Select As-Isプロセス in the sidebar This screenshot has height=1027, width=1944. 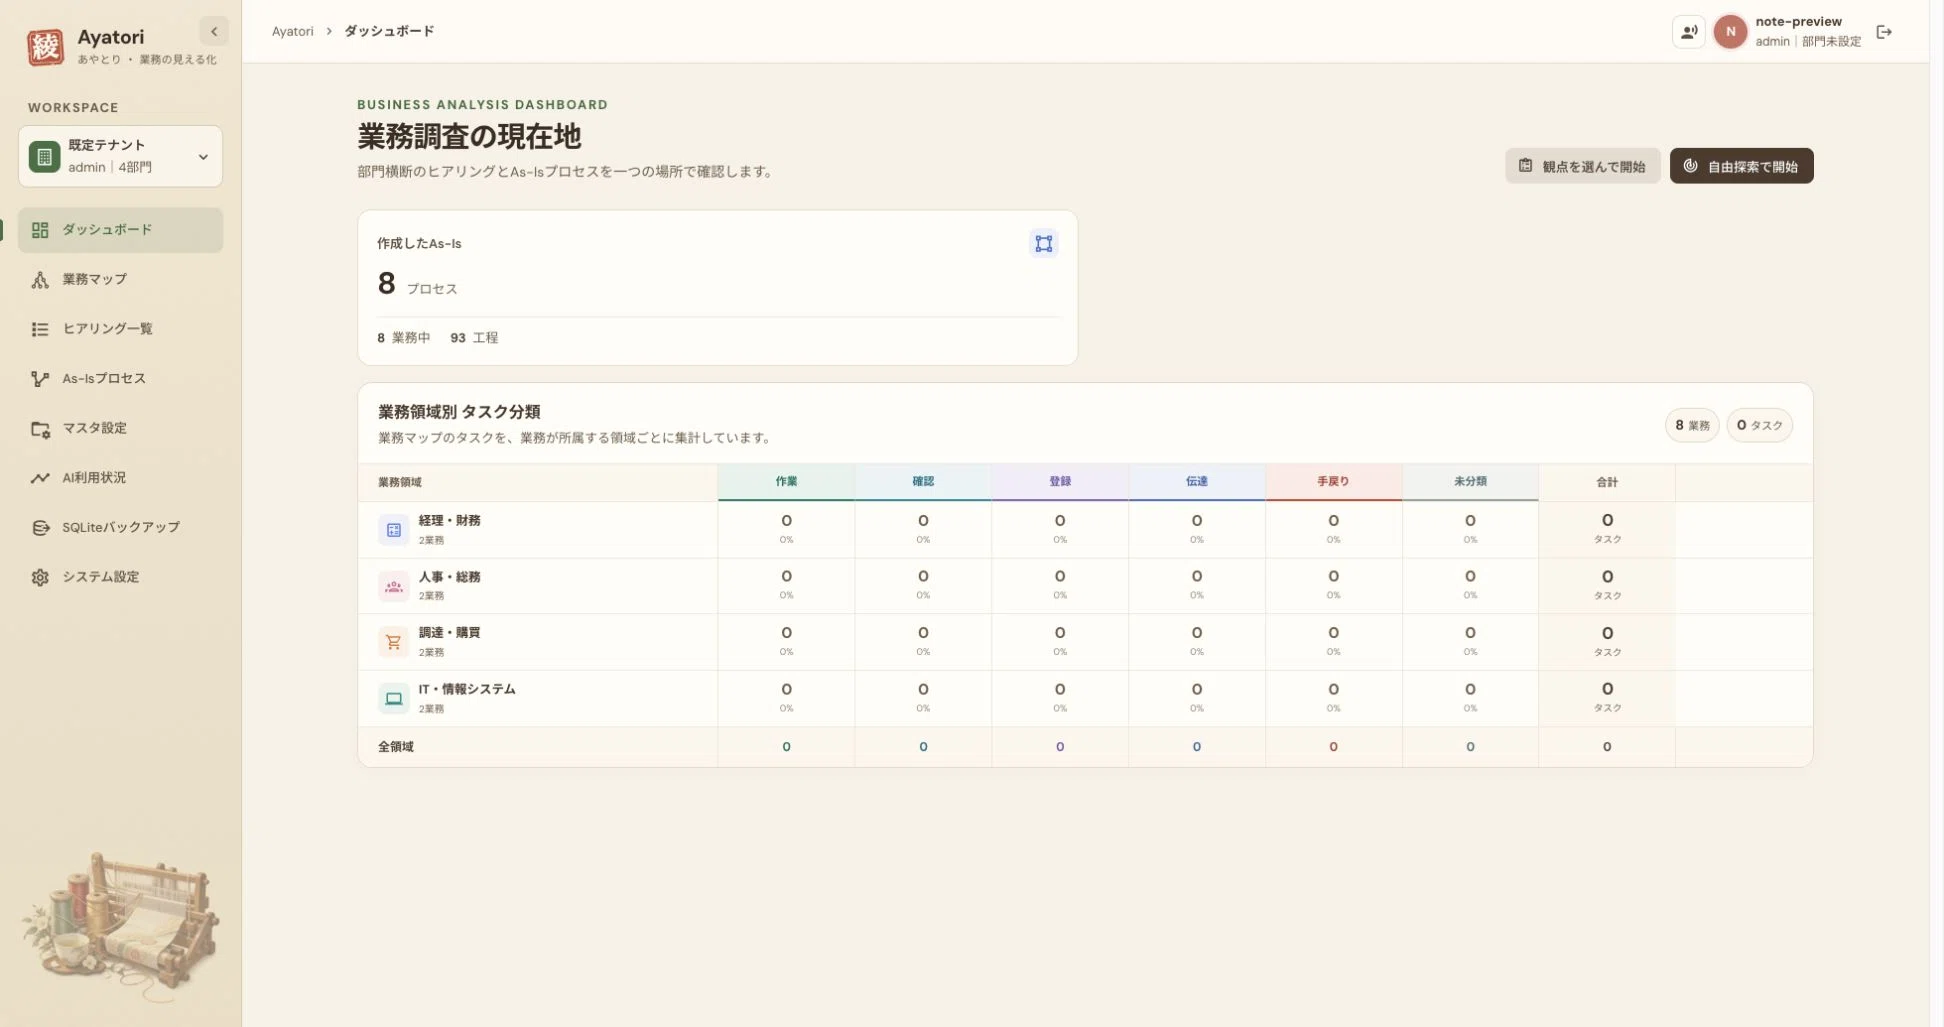(x=120, y=379)
